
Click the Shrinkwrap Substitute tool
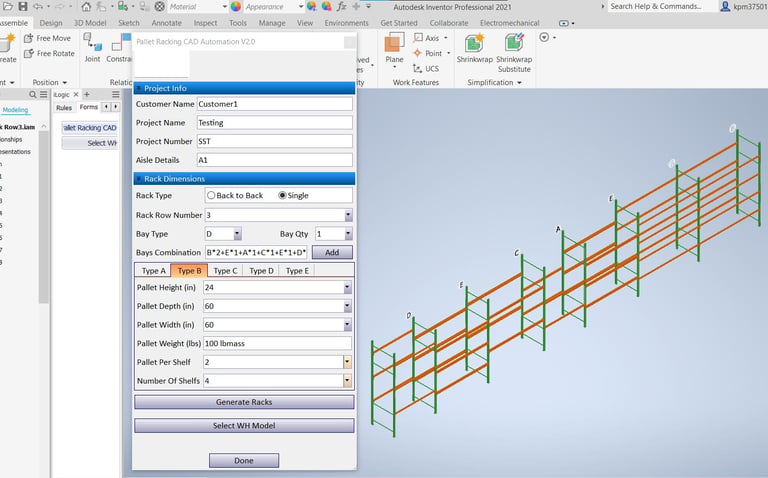pos(514,53)
